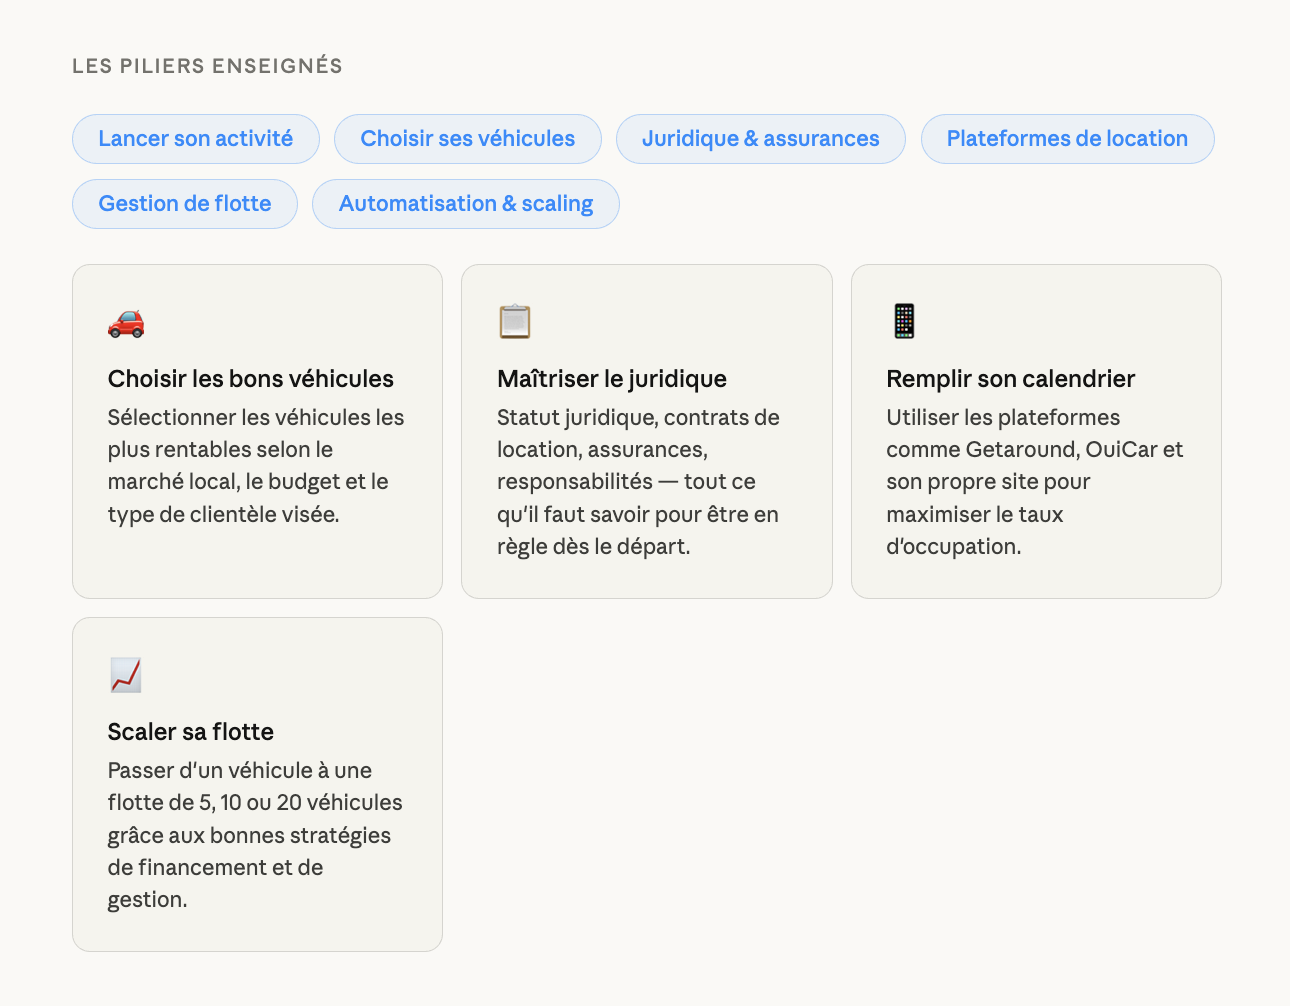Click the 'Scaler sa flotte' heading
The image size is (1290, 1006).
pos(191,732)
